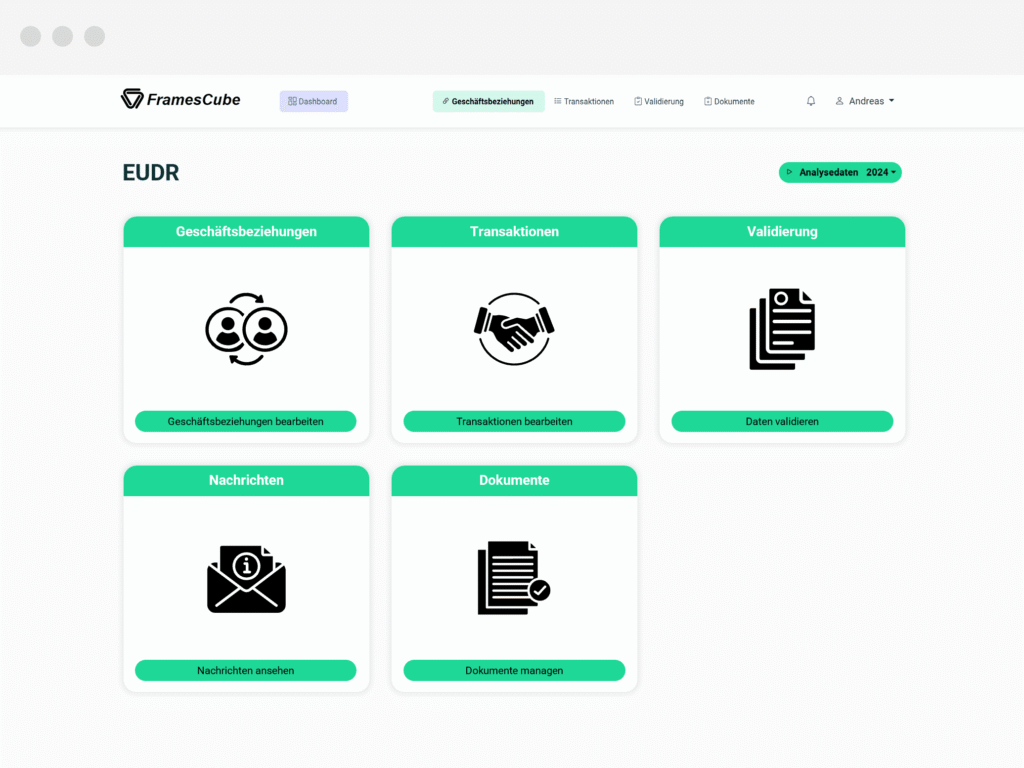The height and width of the screenshot is (768, 1024).
Task: Click the Daten validieren button
Action: 782,421
